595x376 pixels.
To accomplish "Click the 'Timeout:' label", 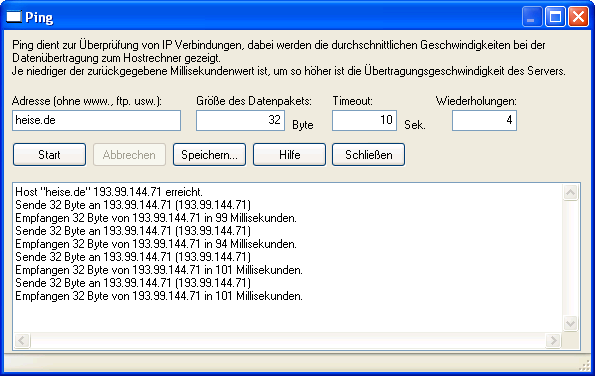I will (x=353, y=101).
